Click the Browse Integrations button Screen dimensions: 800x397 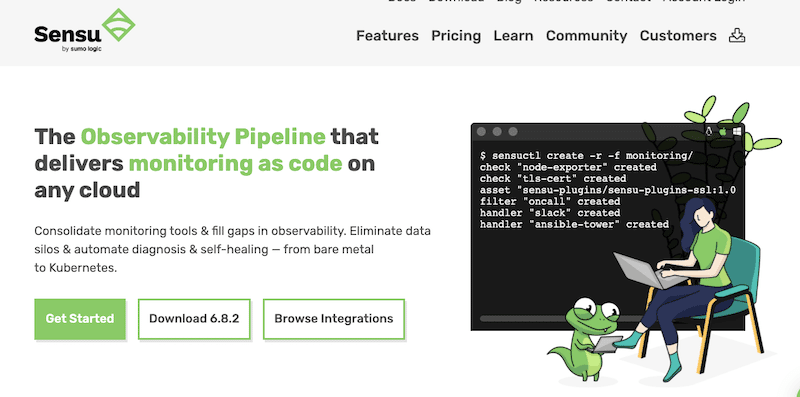click(334, 319)
